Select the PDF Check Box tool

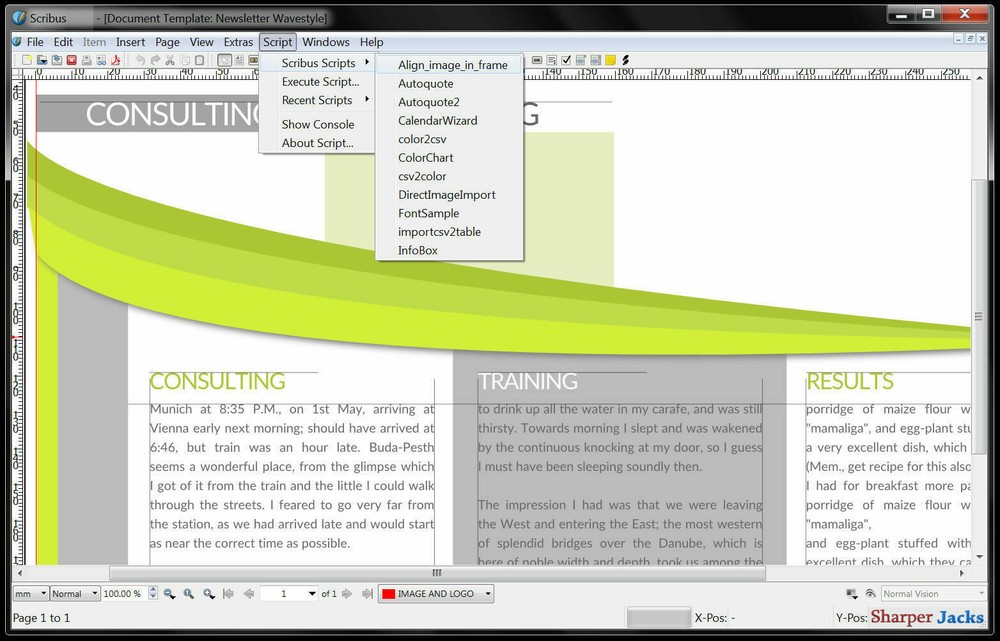tap(566, 60)
